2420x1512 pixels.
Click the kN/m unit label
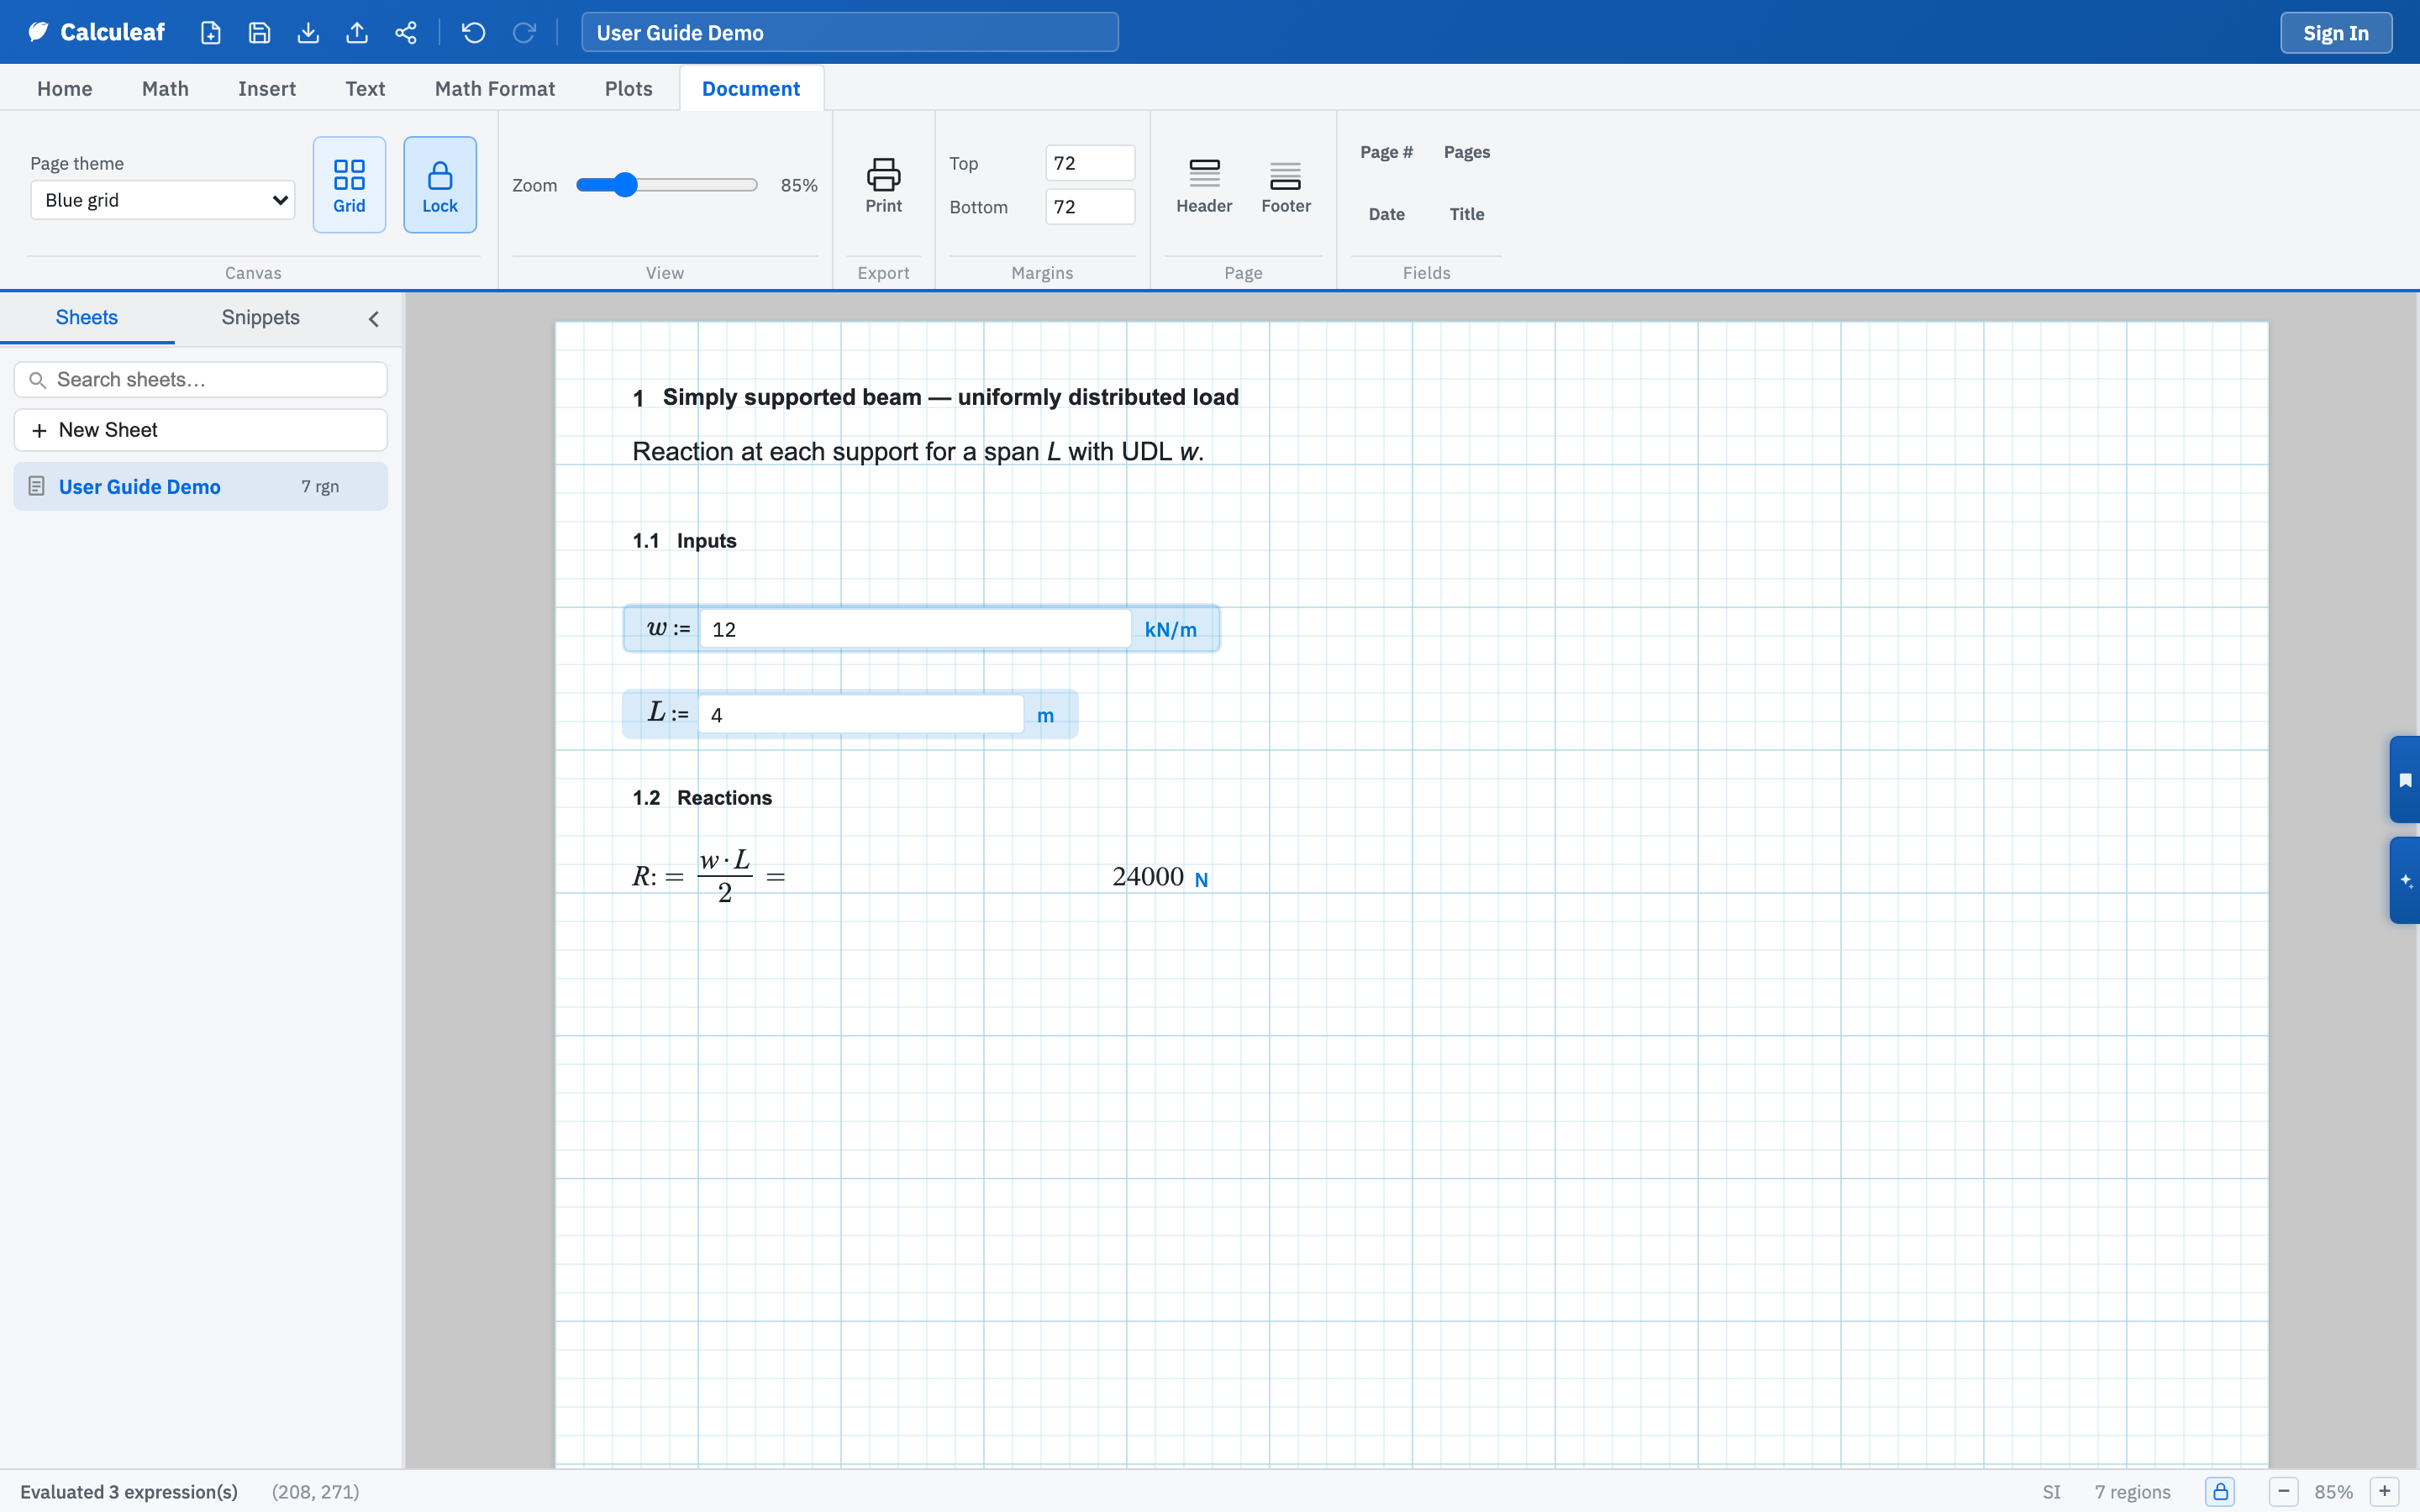[1171, 630]
